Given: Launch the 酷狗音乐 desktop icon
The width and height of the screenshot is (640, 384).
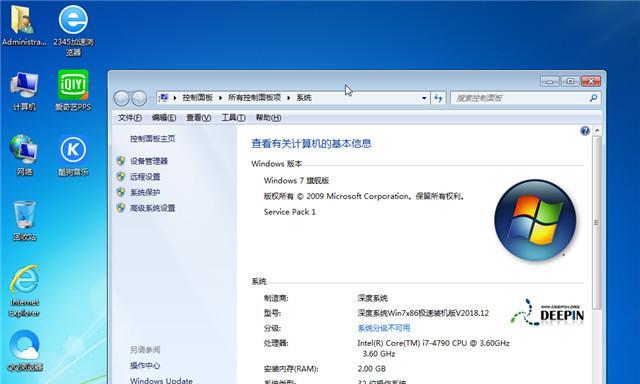Looking at the screenshot, I should pyautogui.click(x=73, y=155).
